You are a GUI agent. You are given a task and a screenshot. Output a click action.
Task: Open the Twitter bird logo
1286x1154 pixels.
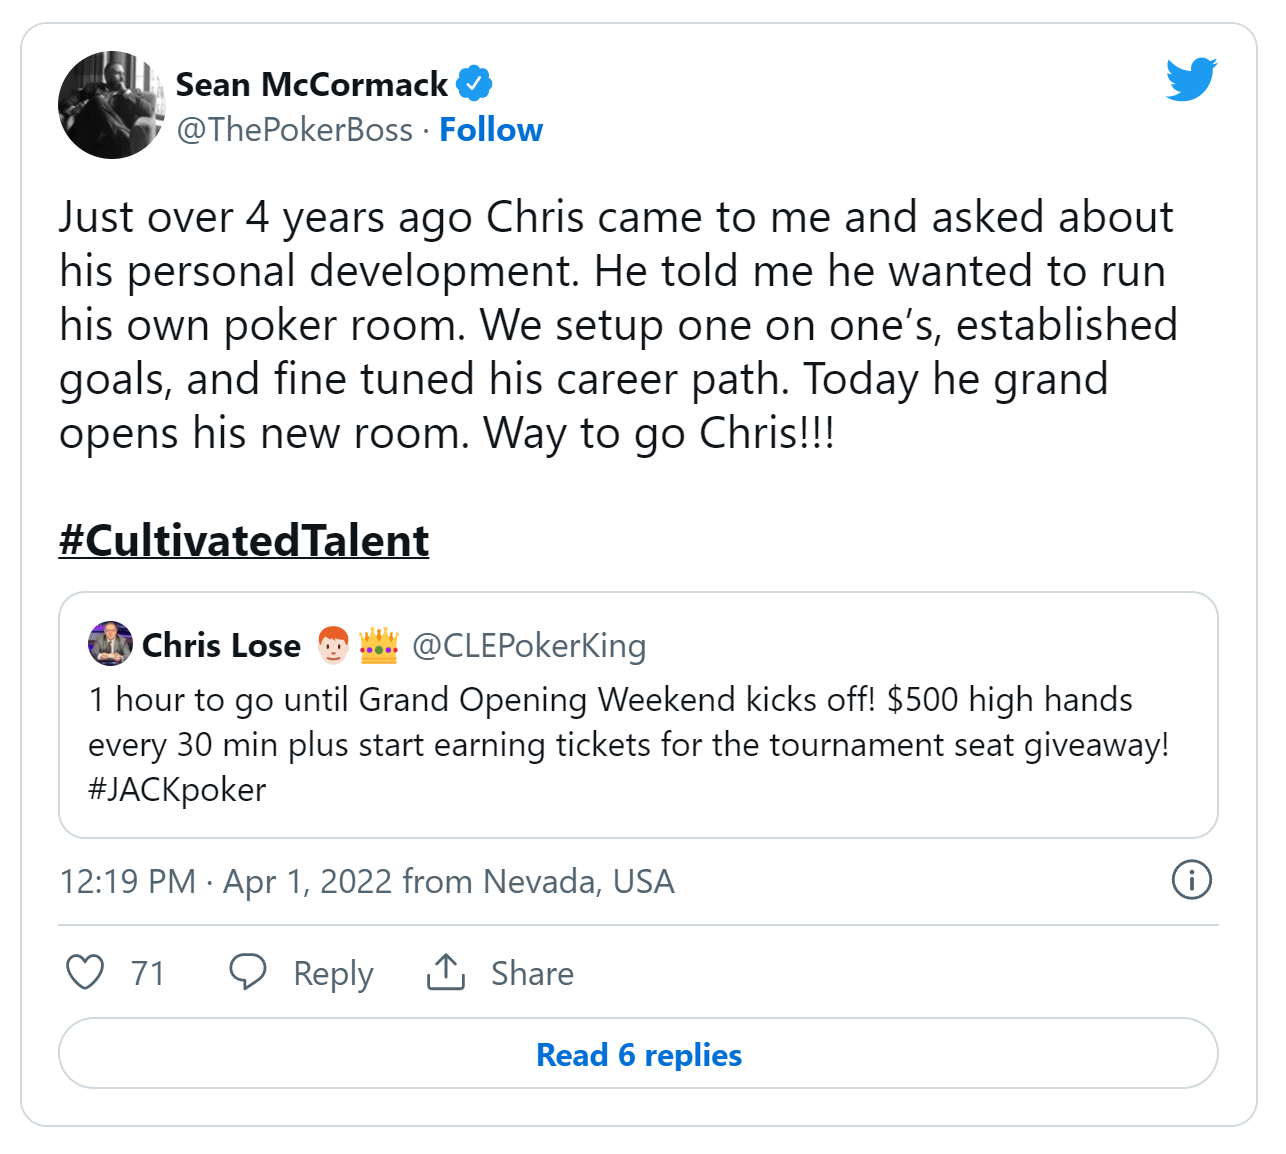point(1191,79)
